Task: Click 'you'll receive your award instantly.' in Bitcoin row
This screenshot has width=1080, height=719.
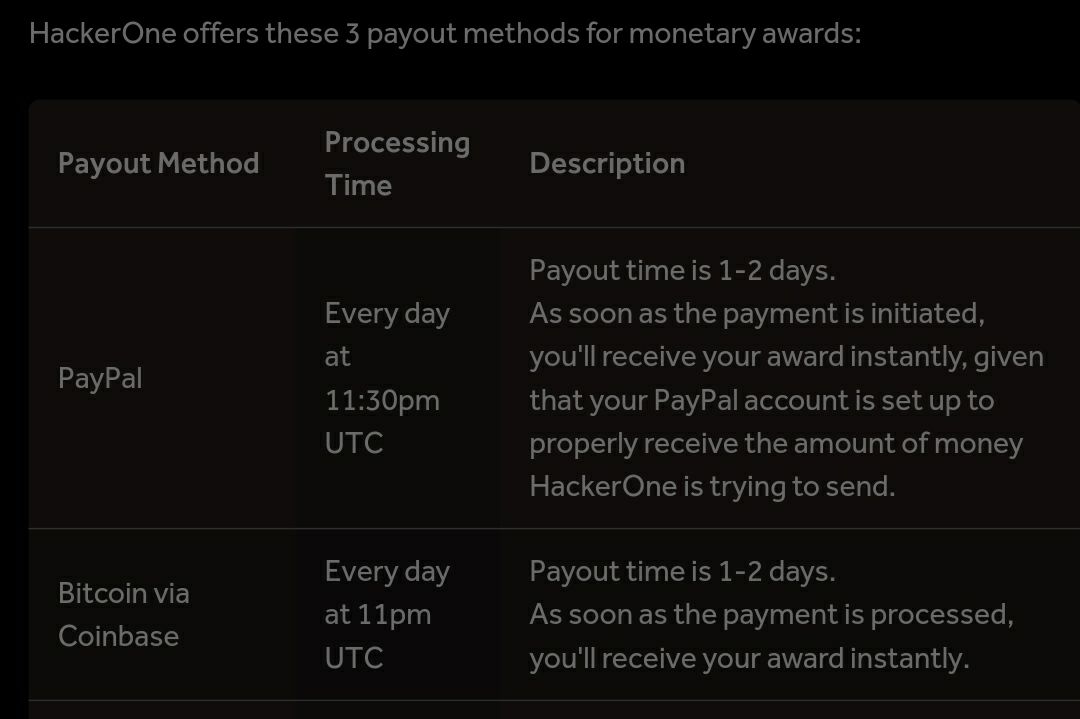Action: click(749, 658)
